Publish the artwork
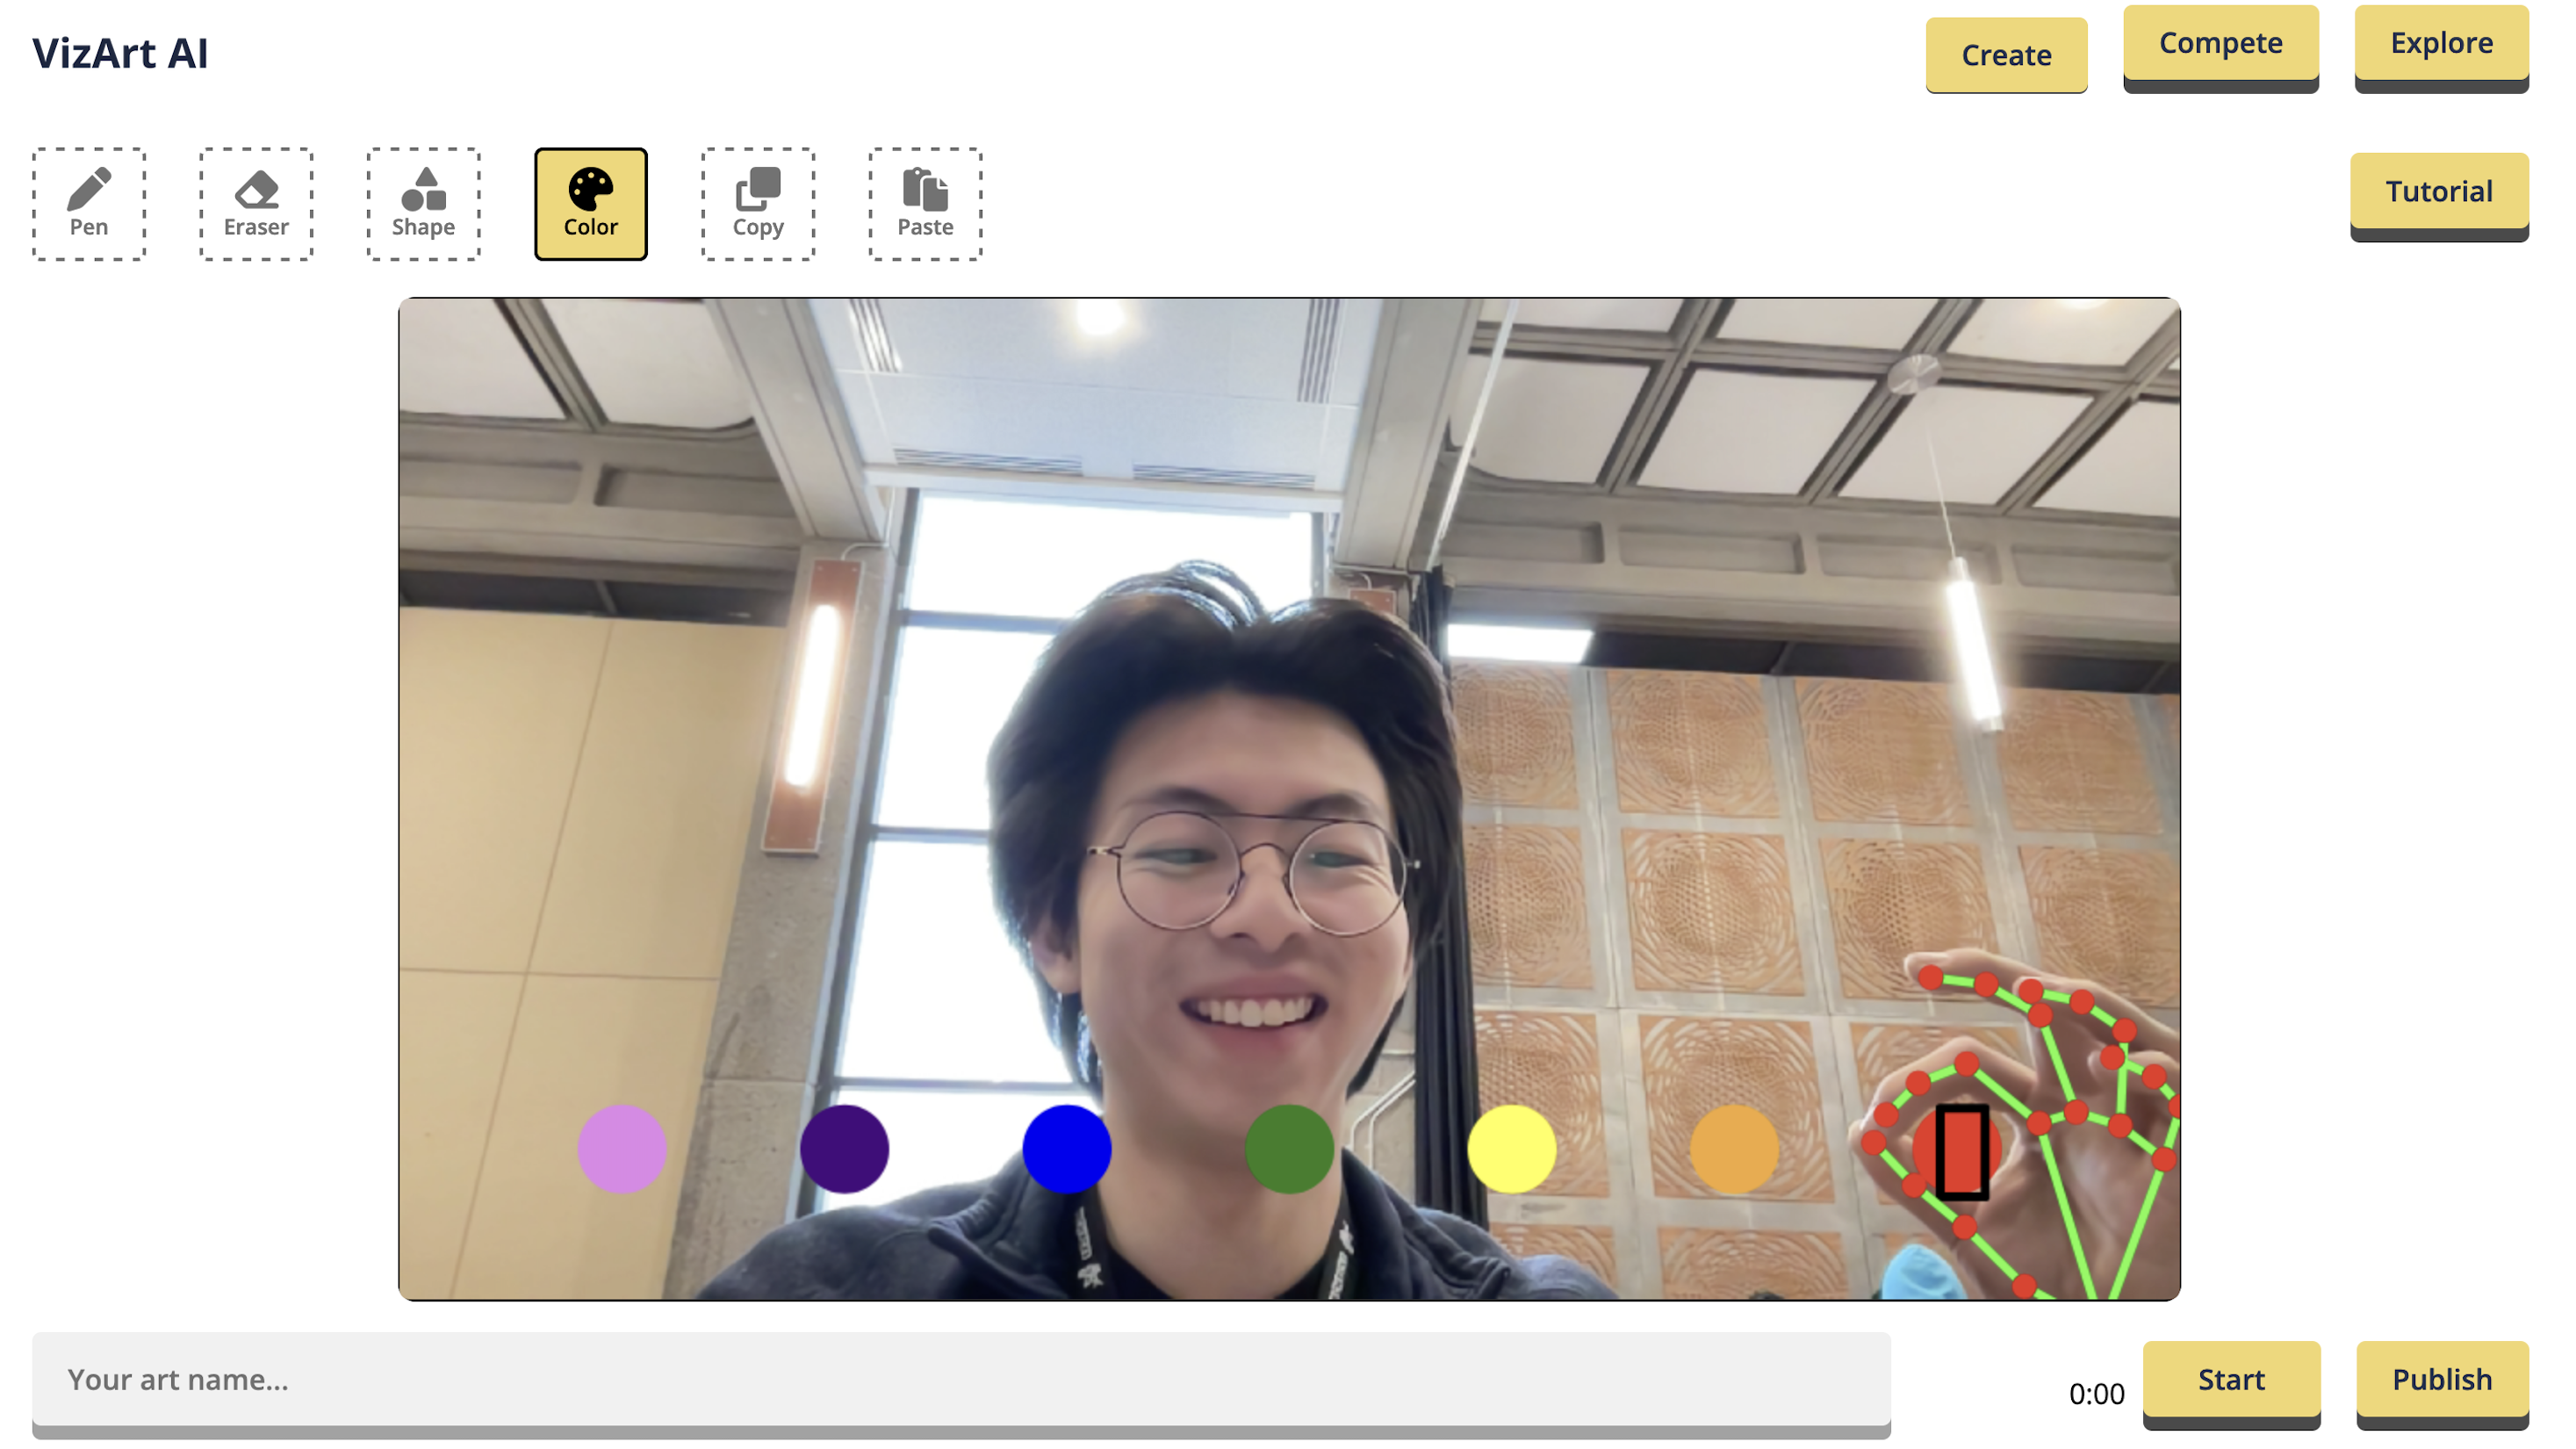Image resolution: width=2576 pixels, height=1449 pixels. pyautogui.click(x=2442, y=1380)
